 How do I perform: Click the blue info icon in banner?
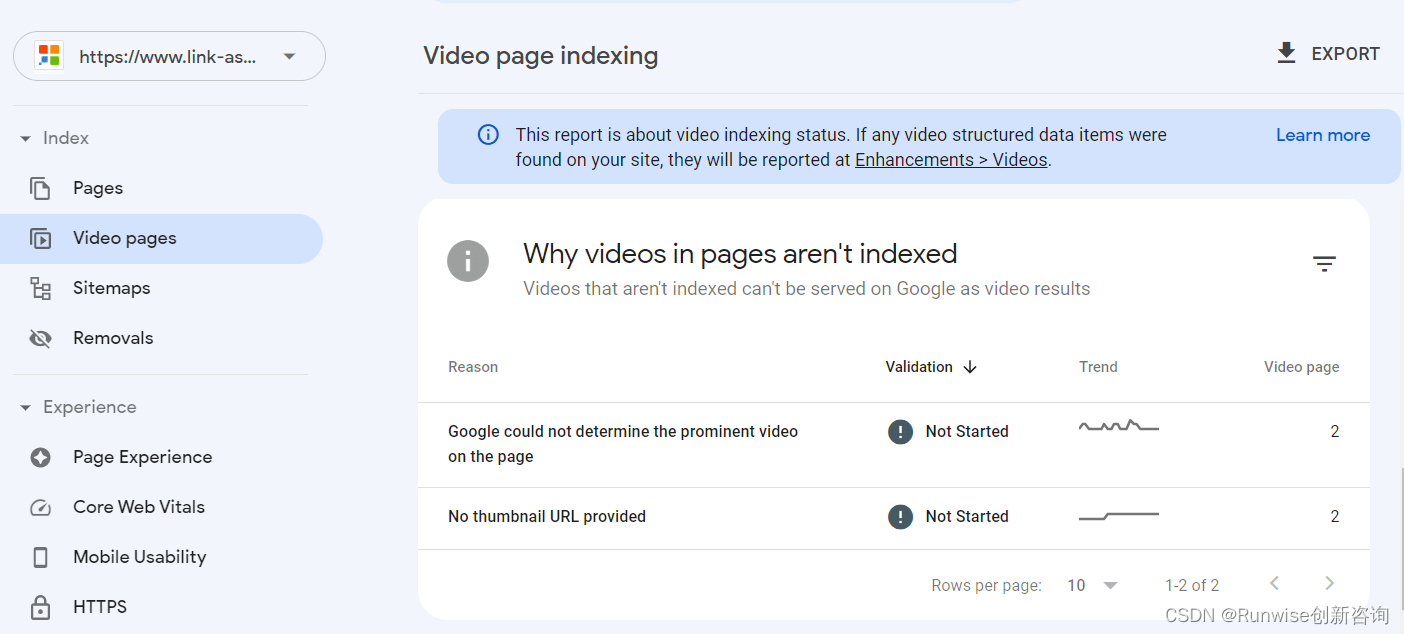[488, 134]
